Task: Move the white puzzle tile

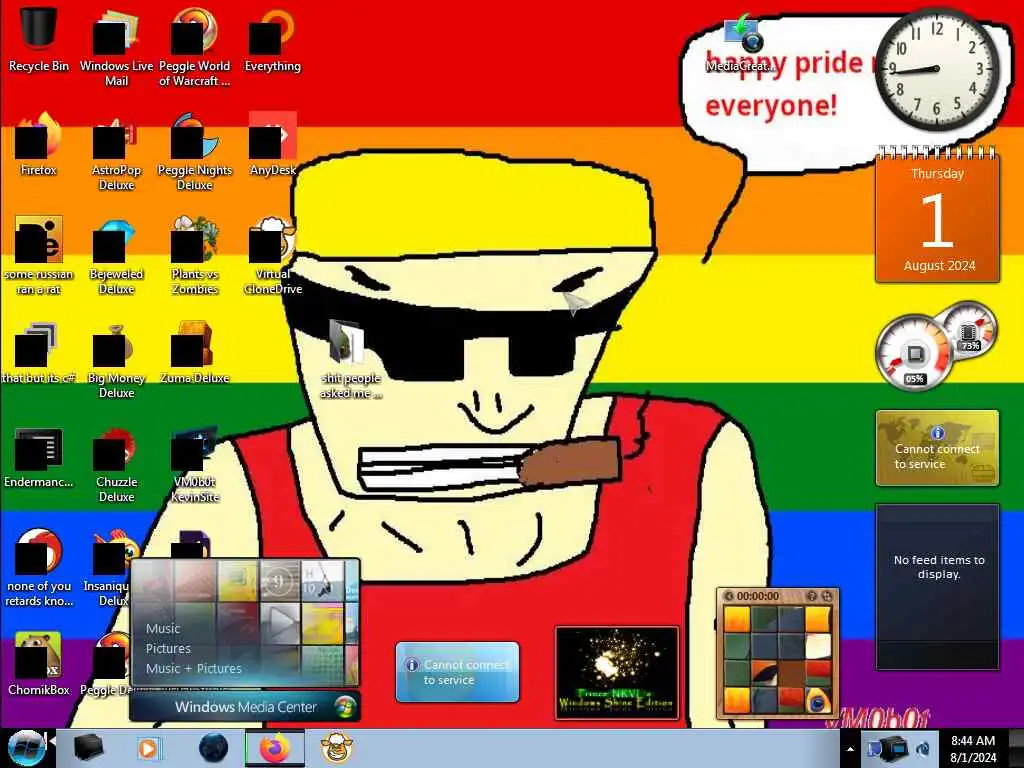Action: click(x=818, y=647)
